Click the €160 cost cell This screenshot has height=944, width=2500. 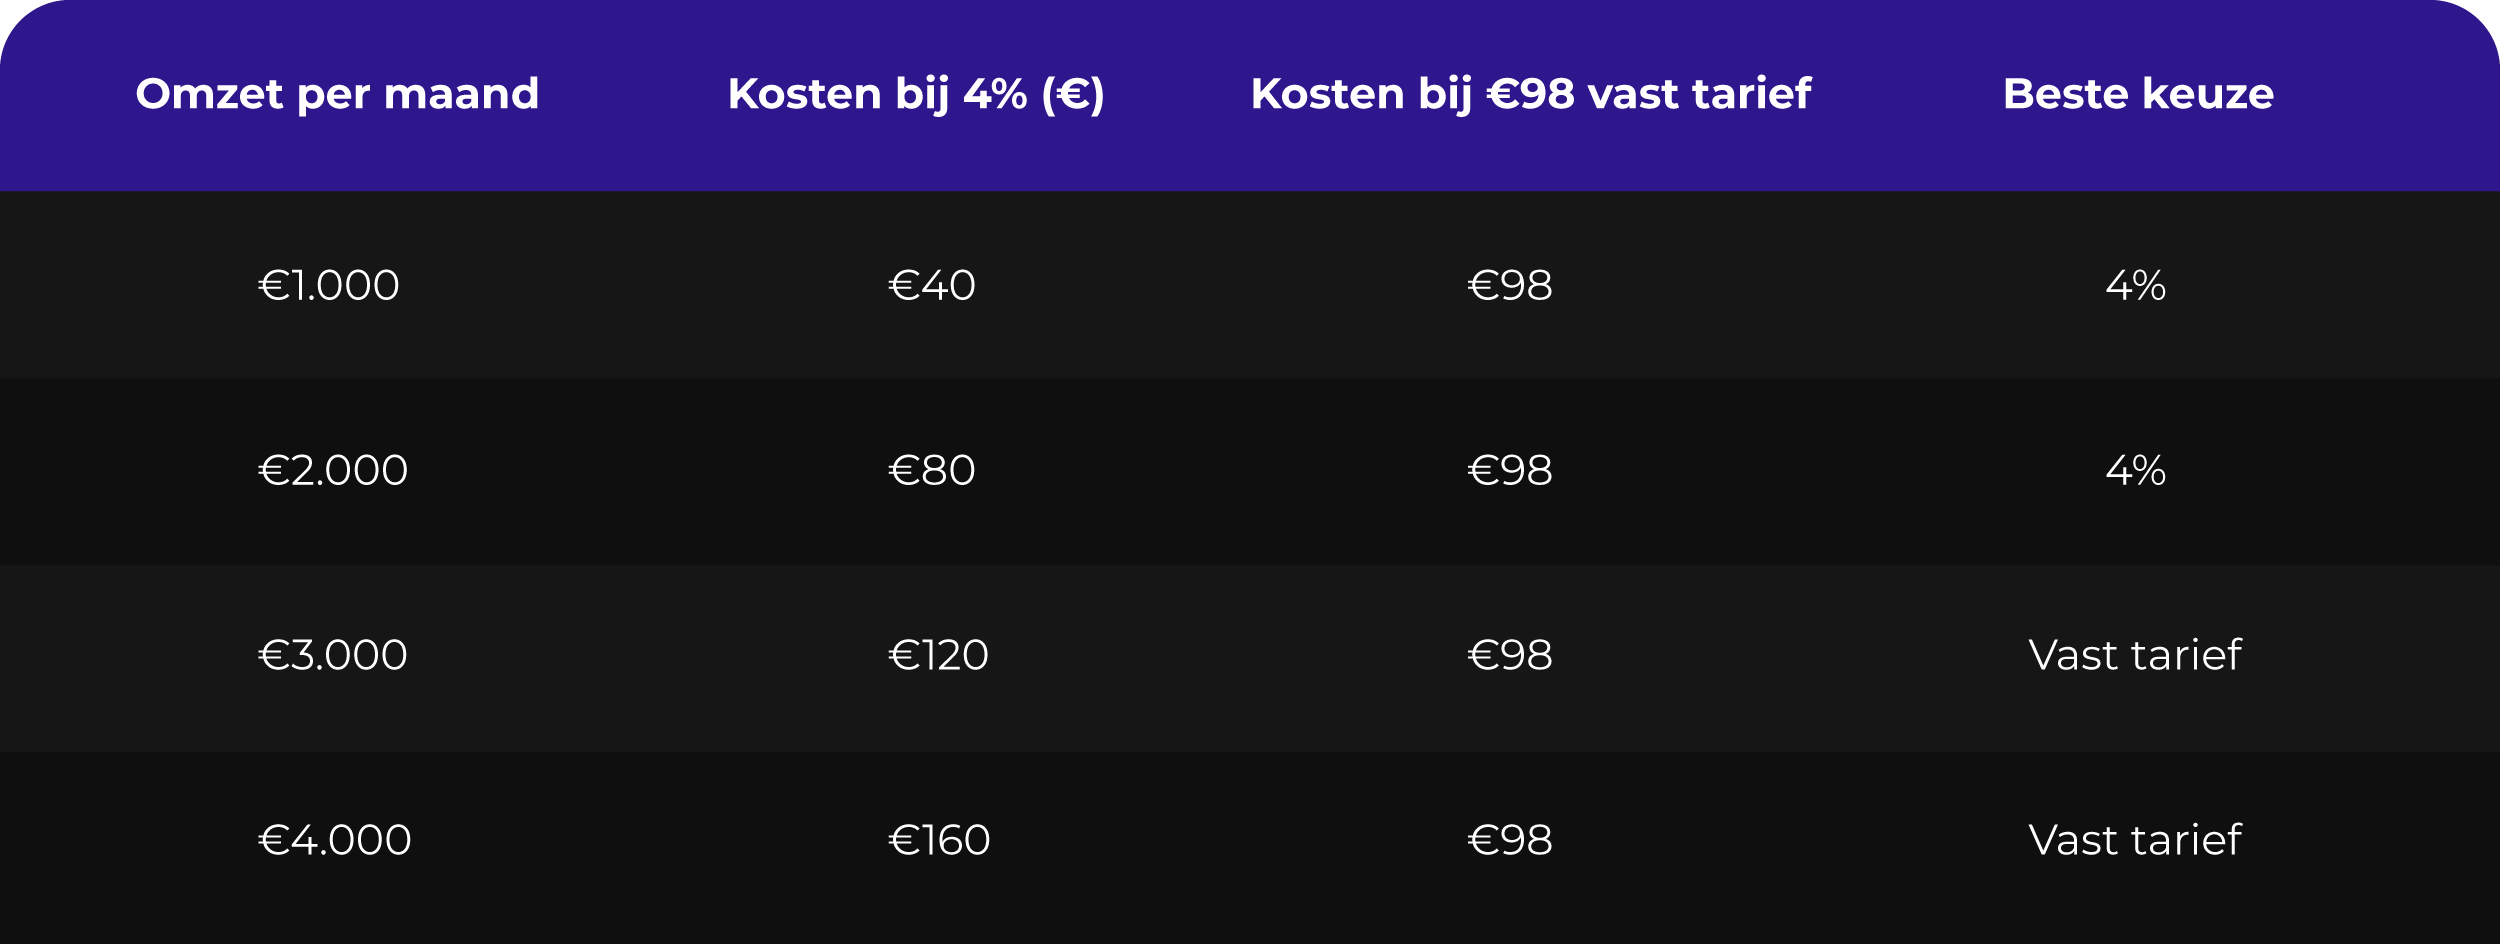pos(939,841)
